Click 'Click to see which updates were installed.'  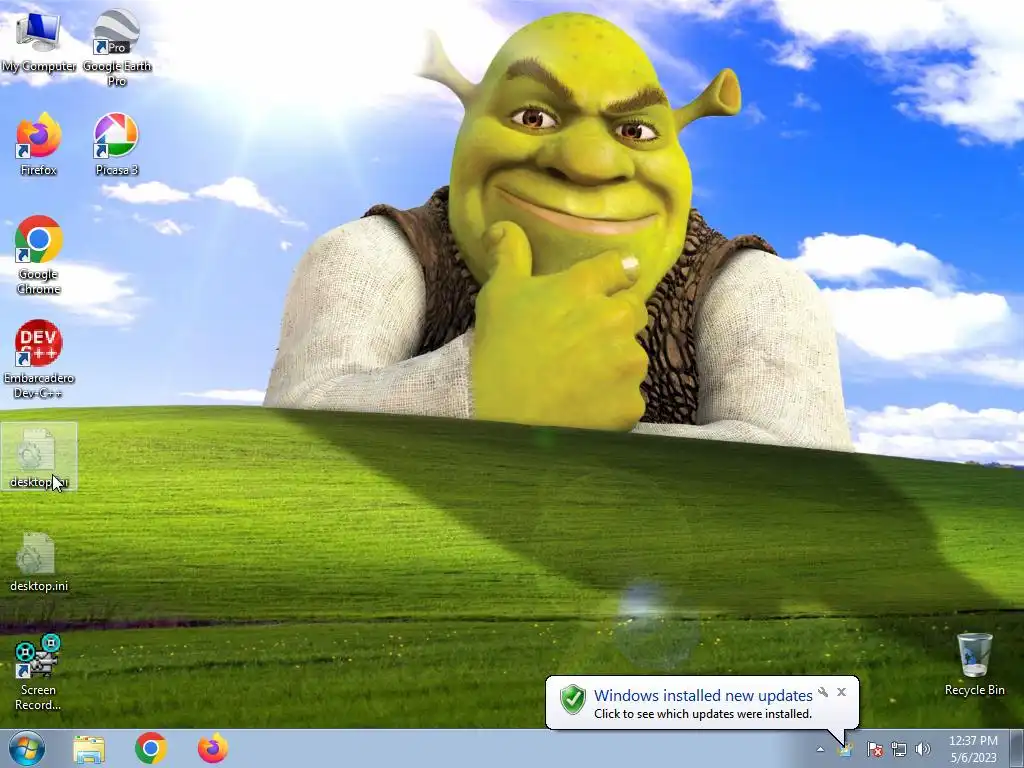[703, 714]
